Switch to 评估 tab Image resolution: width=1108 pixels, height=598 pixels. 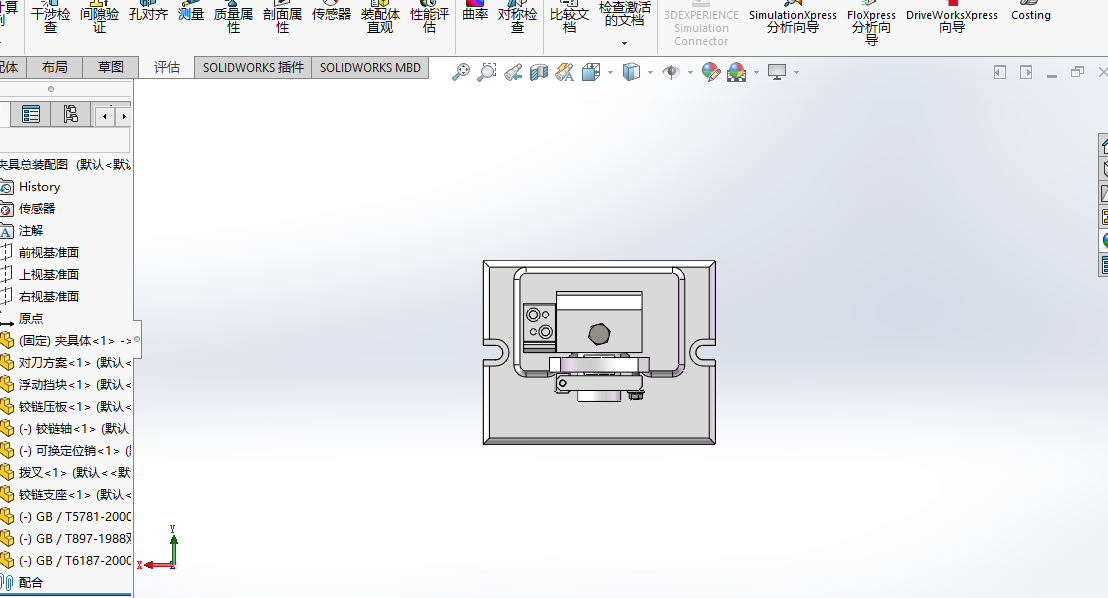click(167, 67)
